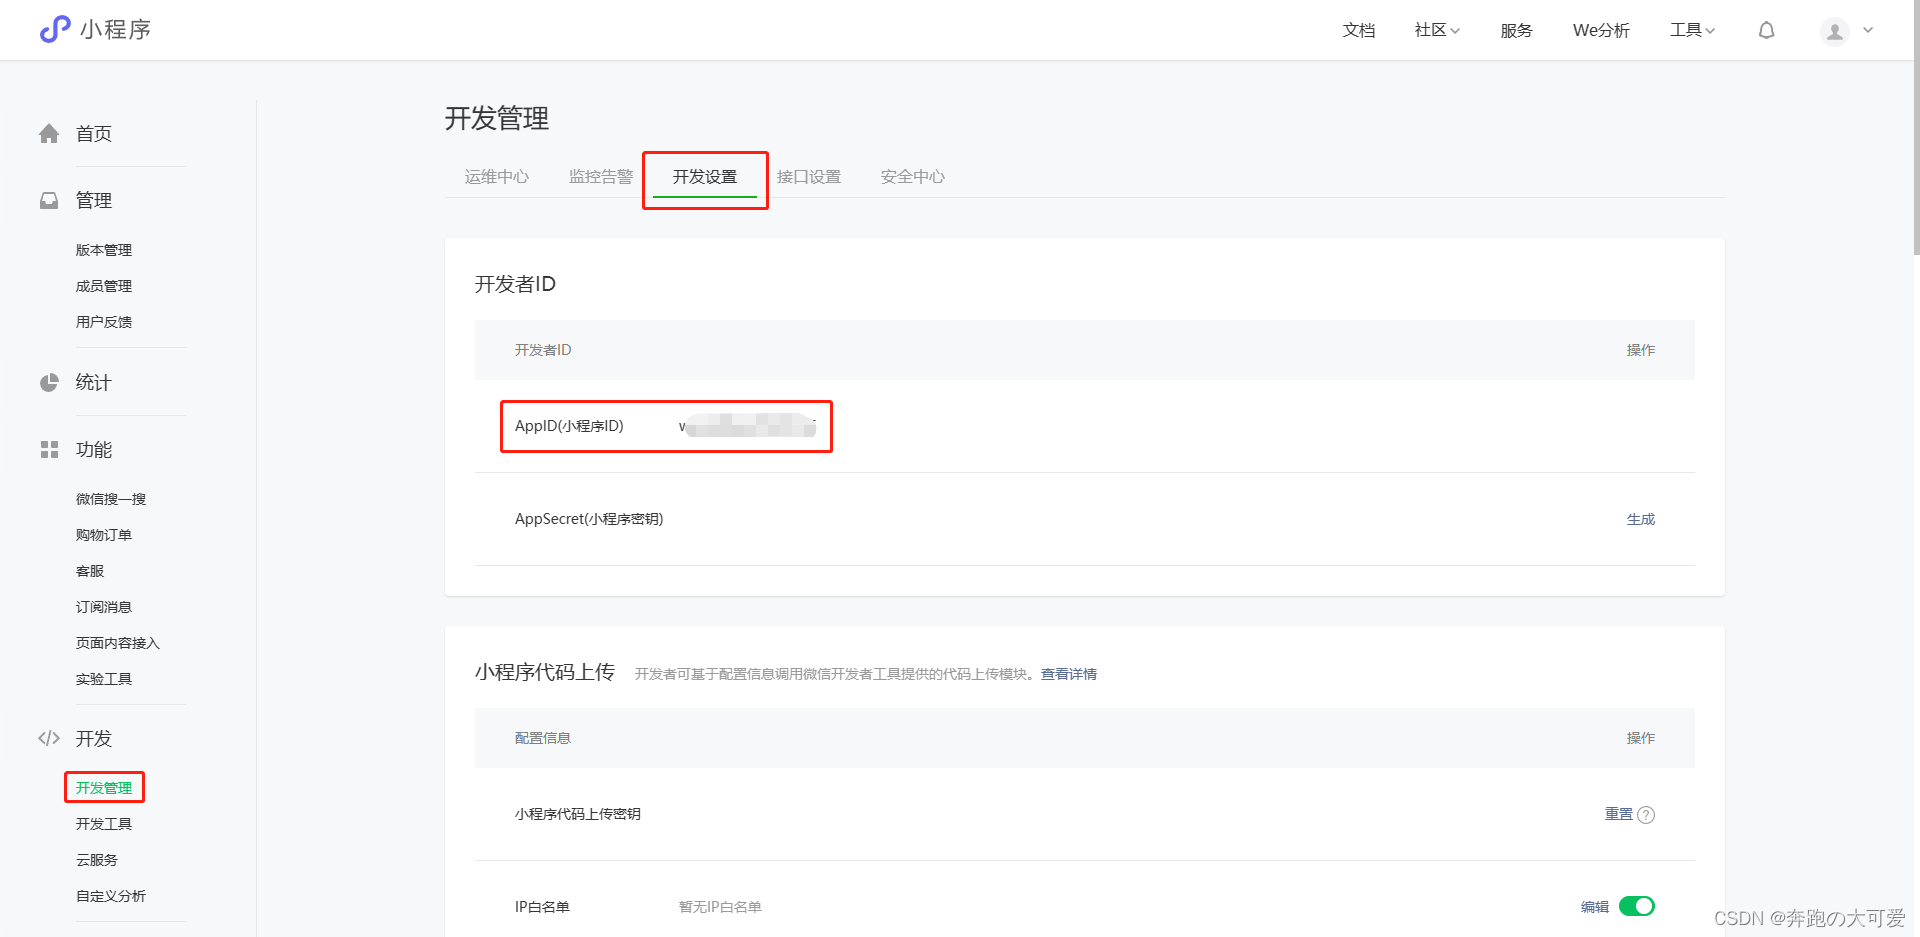The height and width of the screenshot is (937, 1920).
Task: Click the 功能 section heading
Action: [x=94, y=449]
